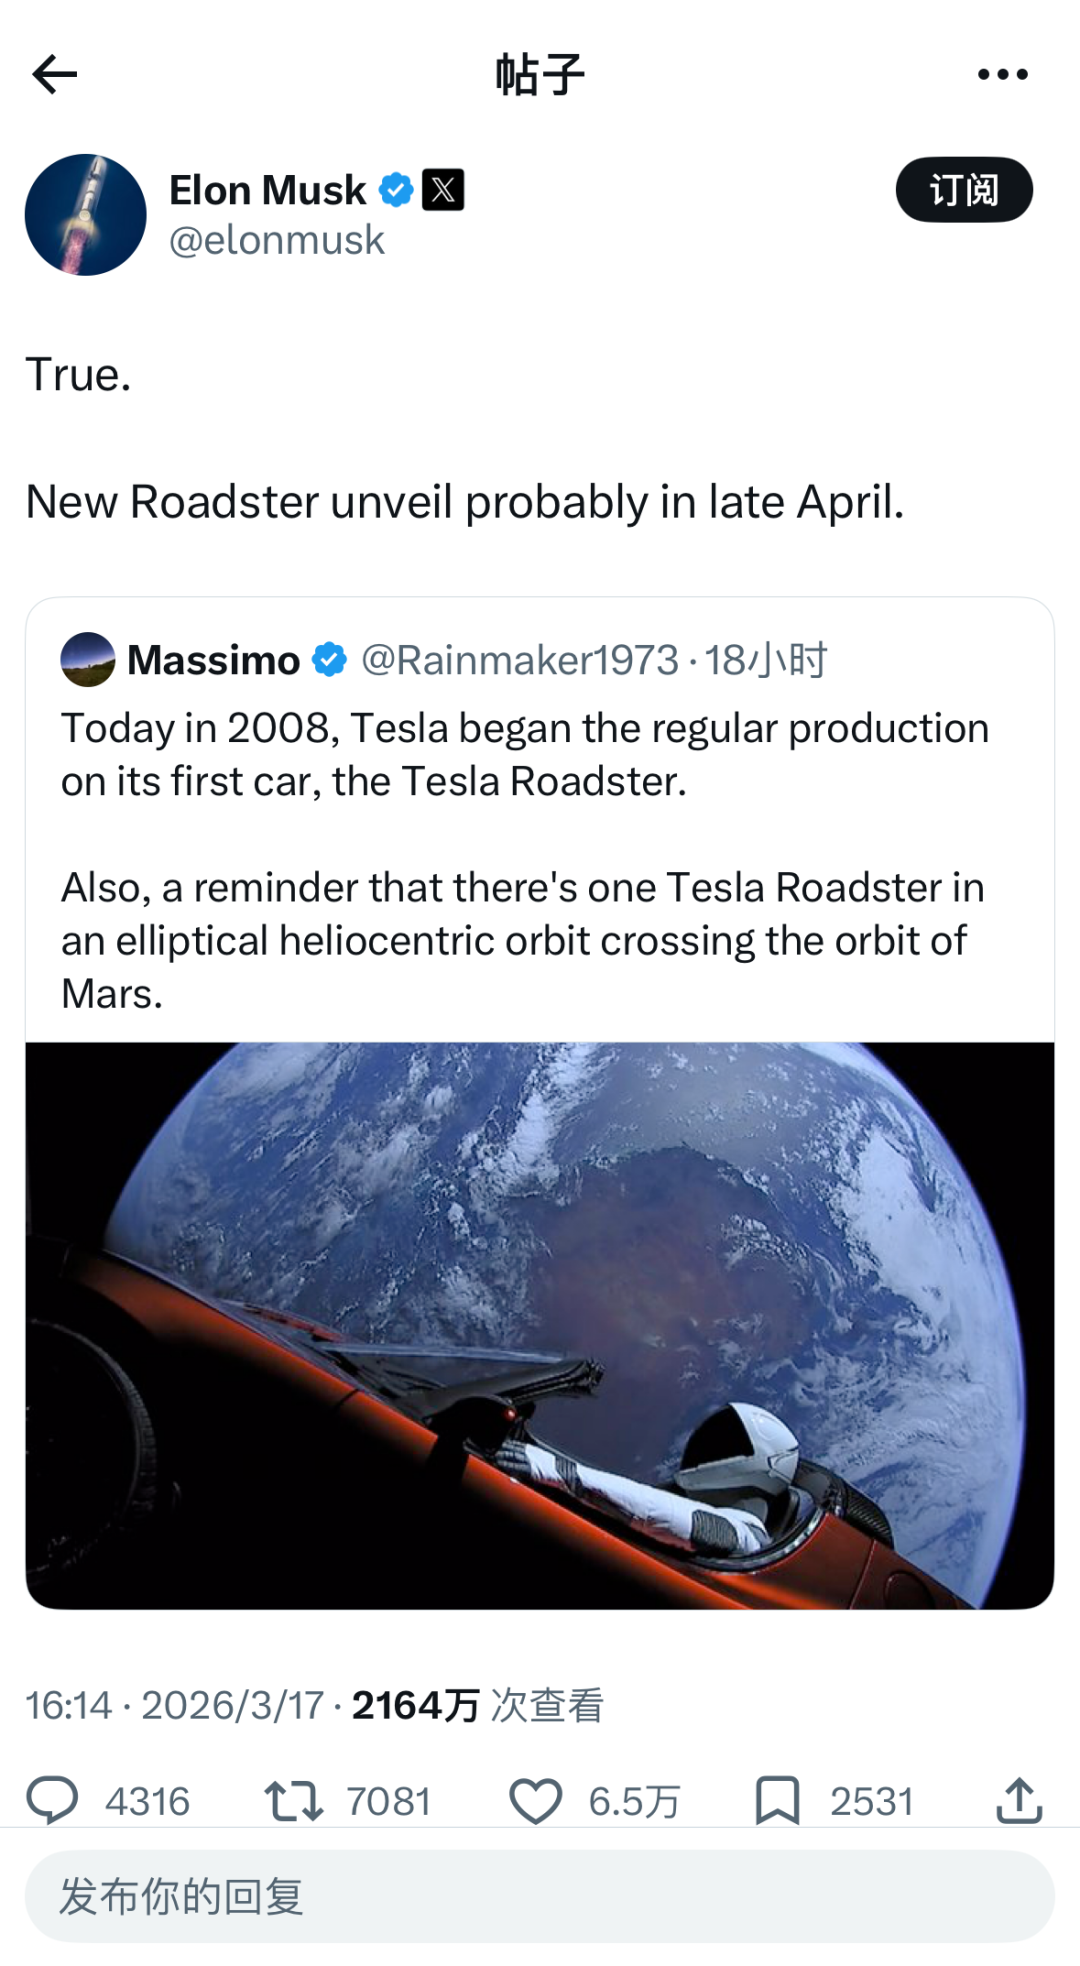
Task: Open the three-dot more options menu
Action: [x=1002, y=74]
